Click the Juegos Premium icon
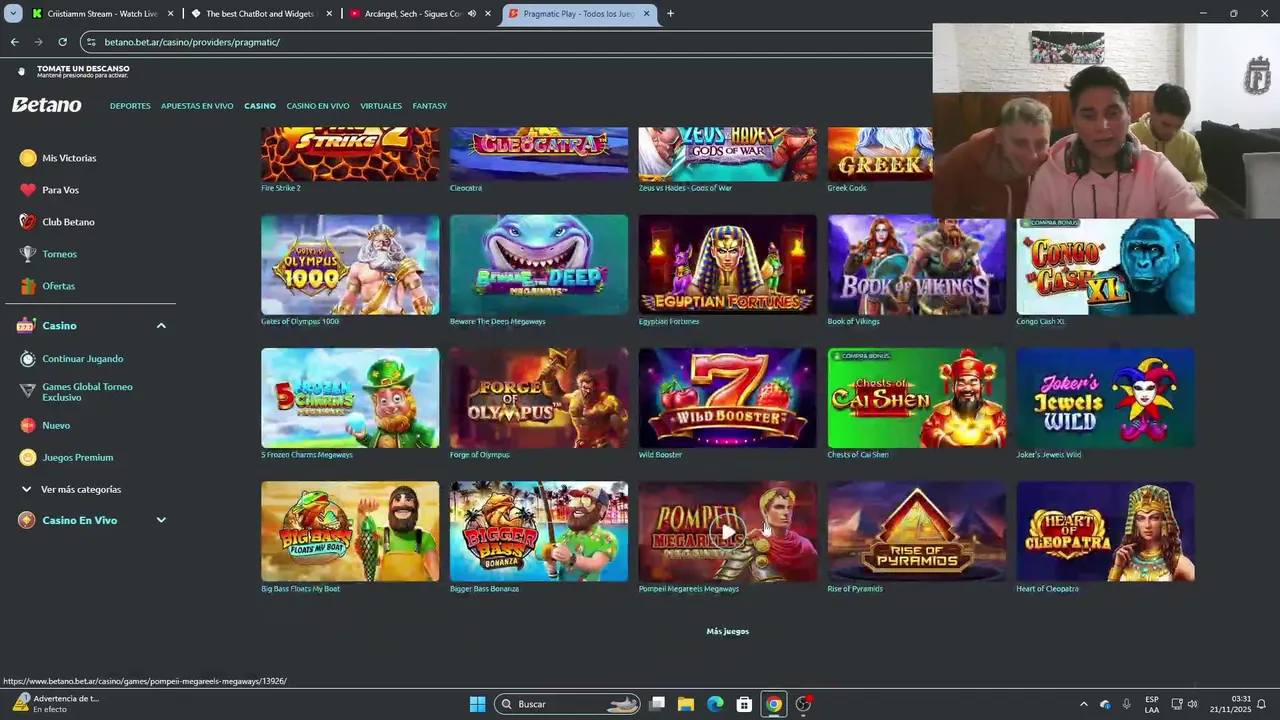 click(x=28, y=457)
